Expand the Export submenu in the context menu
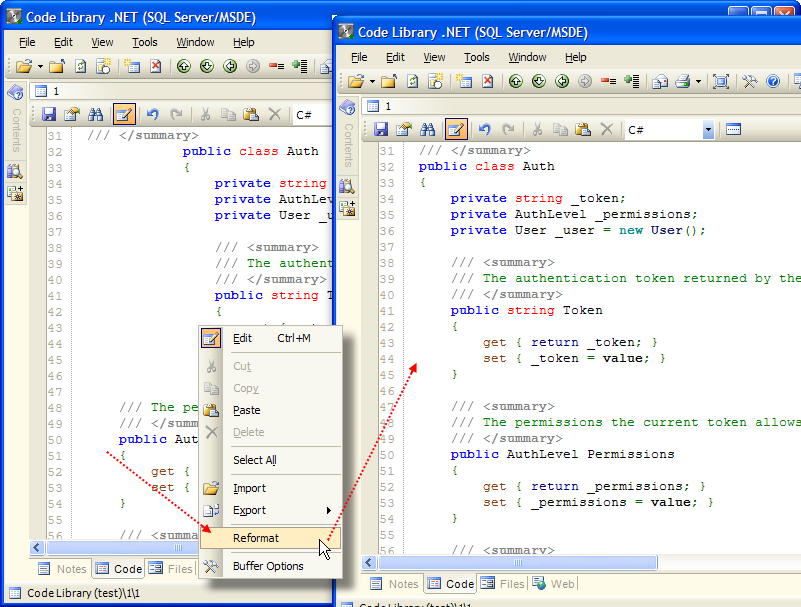 270,510
